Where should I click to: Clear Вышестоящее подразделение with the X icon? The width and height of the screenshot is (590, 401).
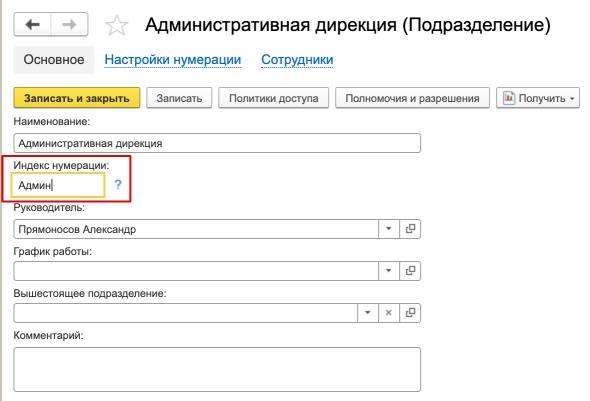coord(389,313)
